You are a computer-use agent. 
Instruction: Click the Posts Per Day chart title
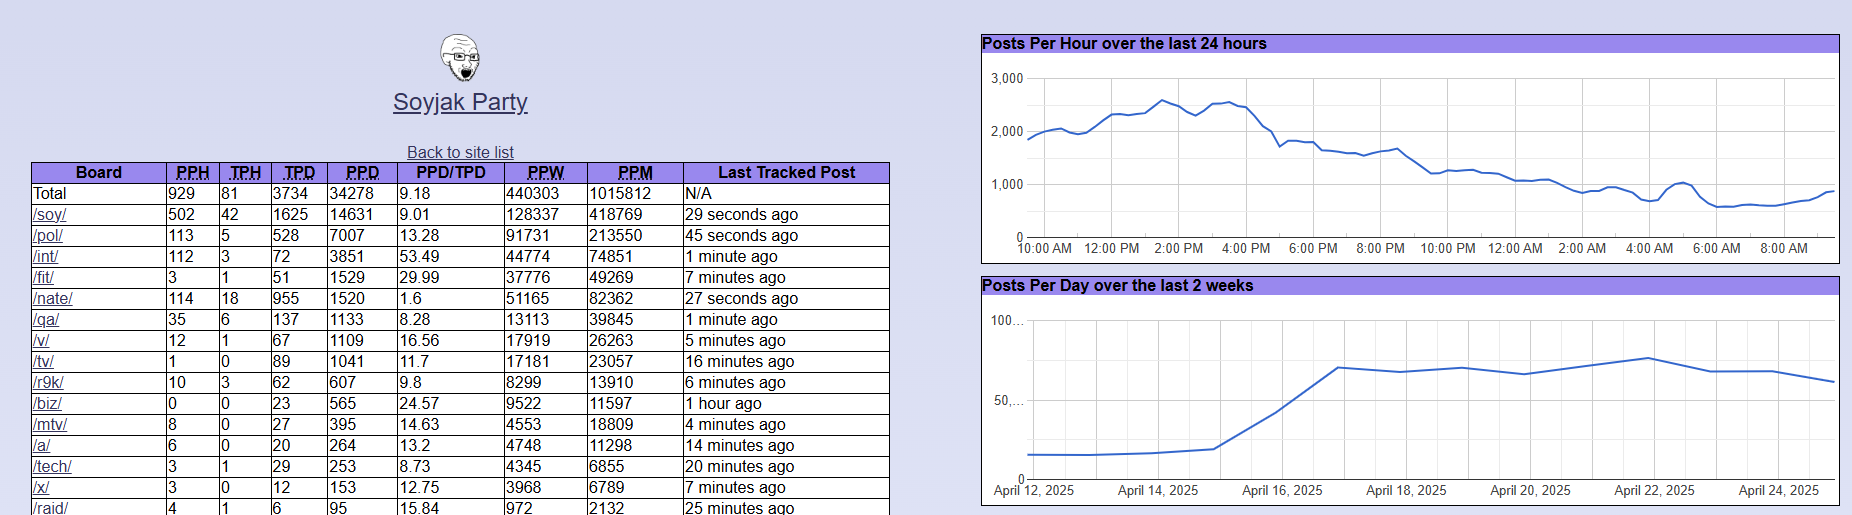click(1117, 285)
